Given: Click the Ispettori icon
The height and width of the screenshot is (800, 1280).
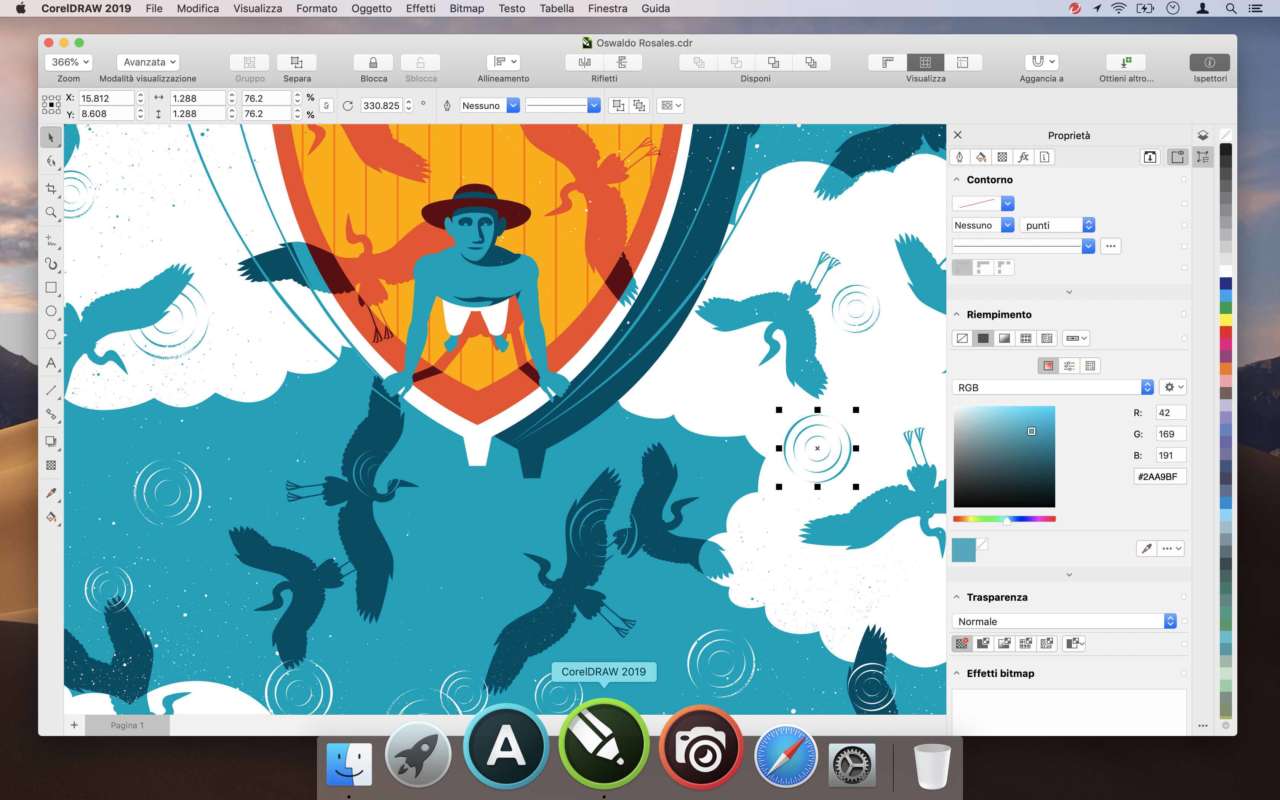Looking at the screenshot, I should pyautogui.click(x=1209, y=63).
